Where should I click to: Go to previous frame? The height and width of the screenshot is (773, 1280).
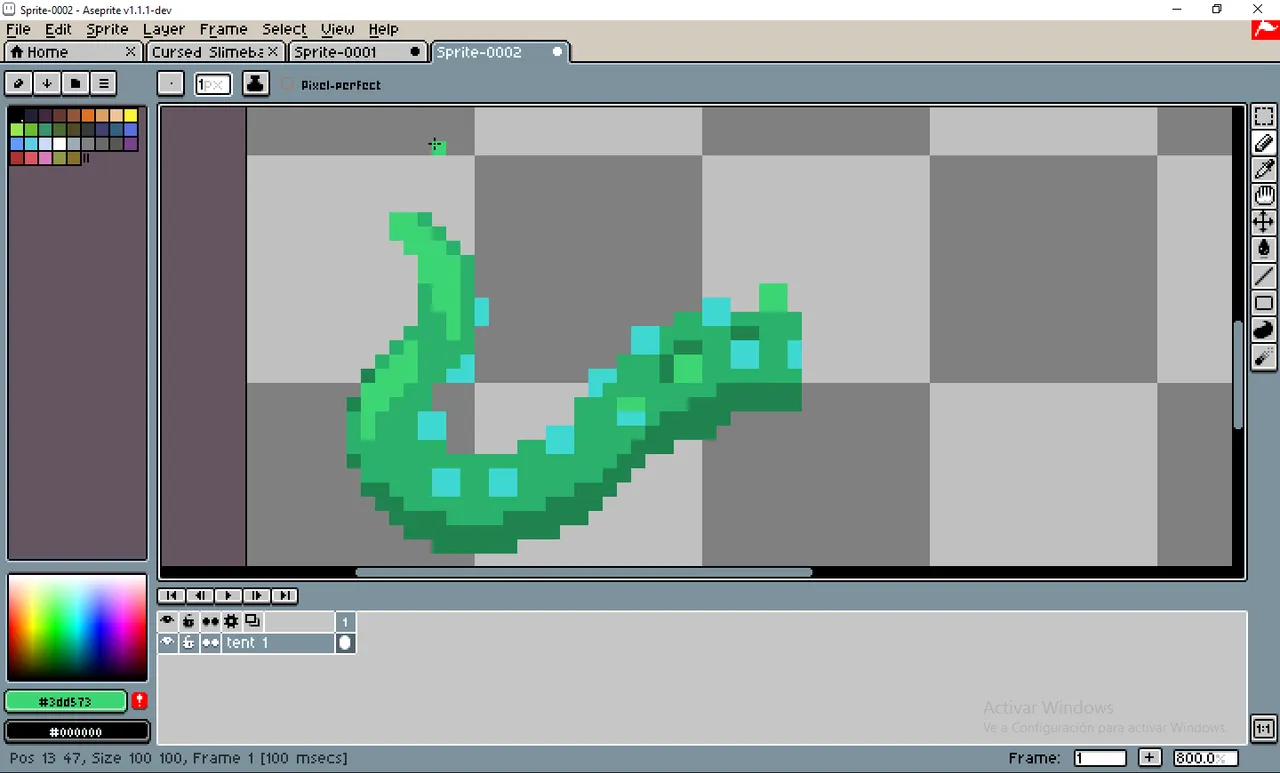[200, 595]
